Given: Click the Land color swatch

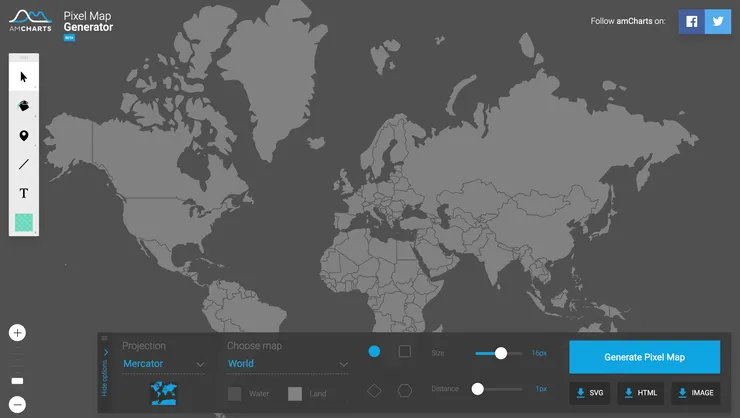Looking at the screenshot, I should (295, 393).
